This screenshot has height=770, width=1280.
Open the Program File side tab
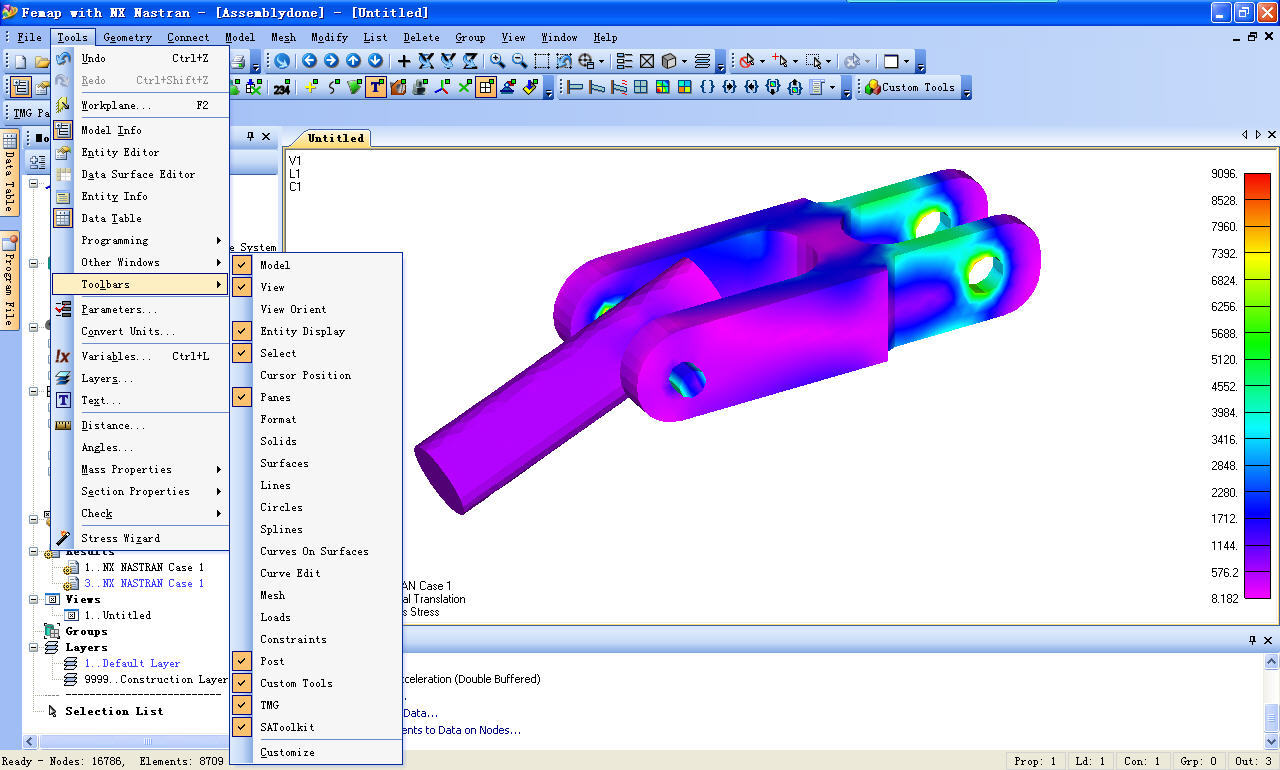(9, 281)
